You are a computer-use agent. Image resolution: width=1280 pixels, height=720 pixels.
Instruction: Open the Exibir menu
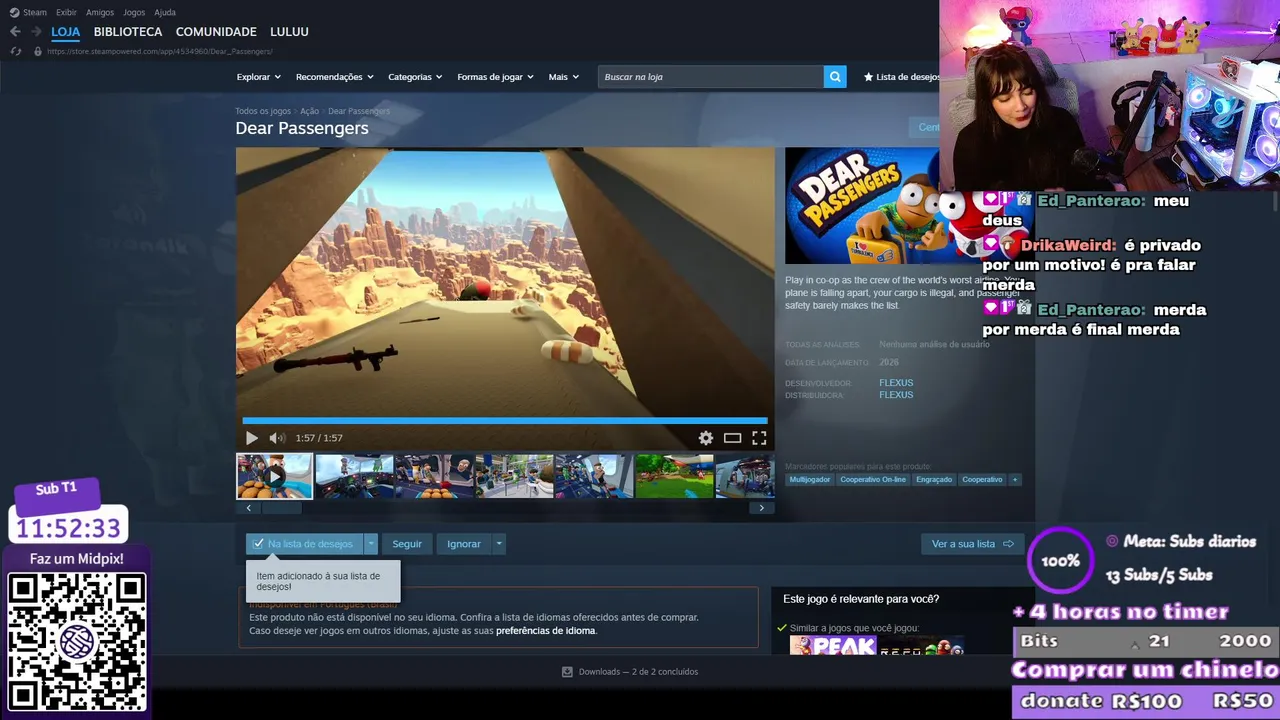pyautogui.click(x=66, y=12)
